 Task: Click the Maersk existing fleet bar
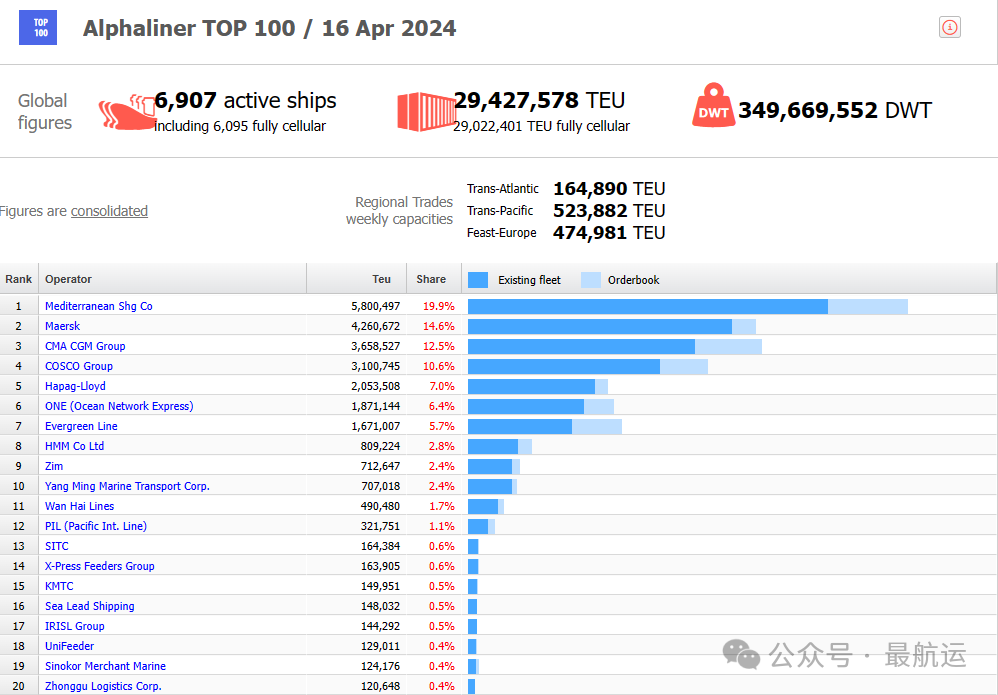point(600,326)
